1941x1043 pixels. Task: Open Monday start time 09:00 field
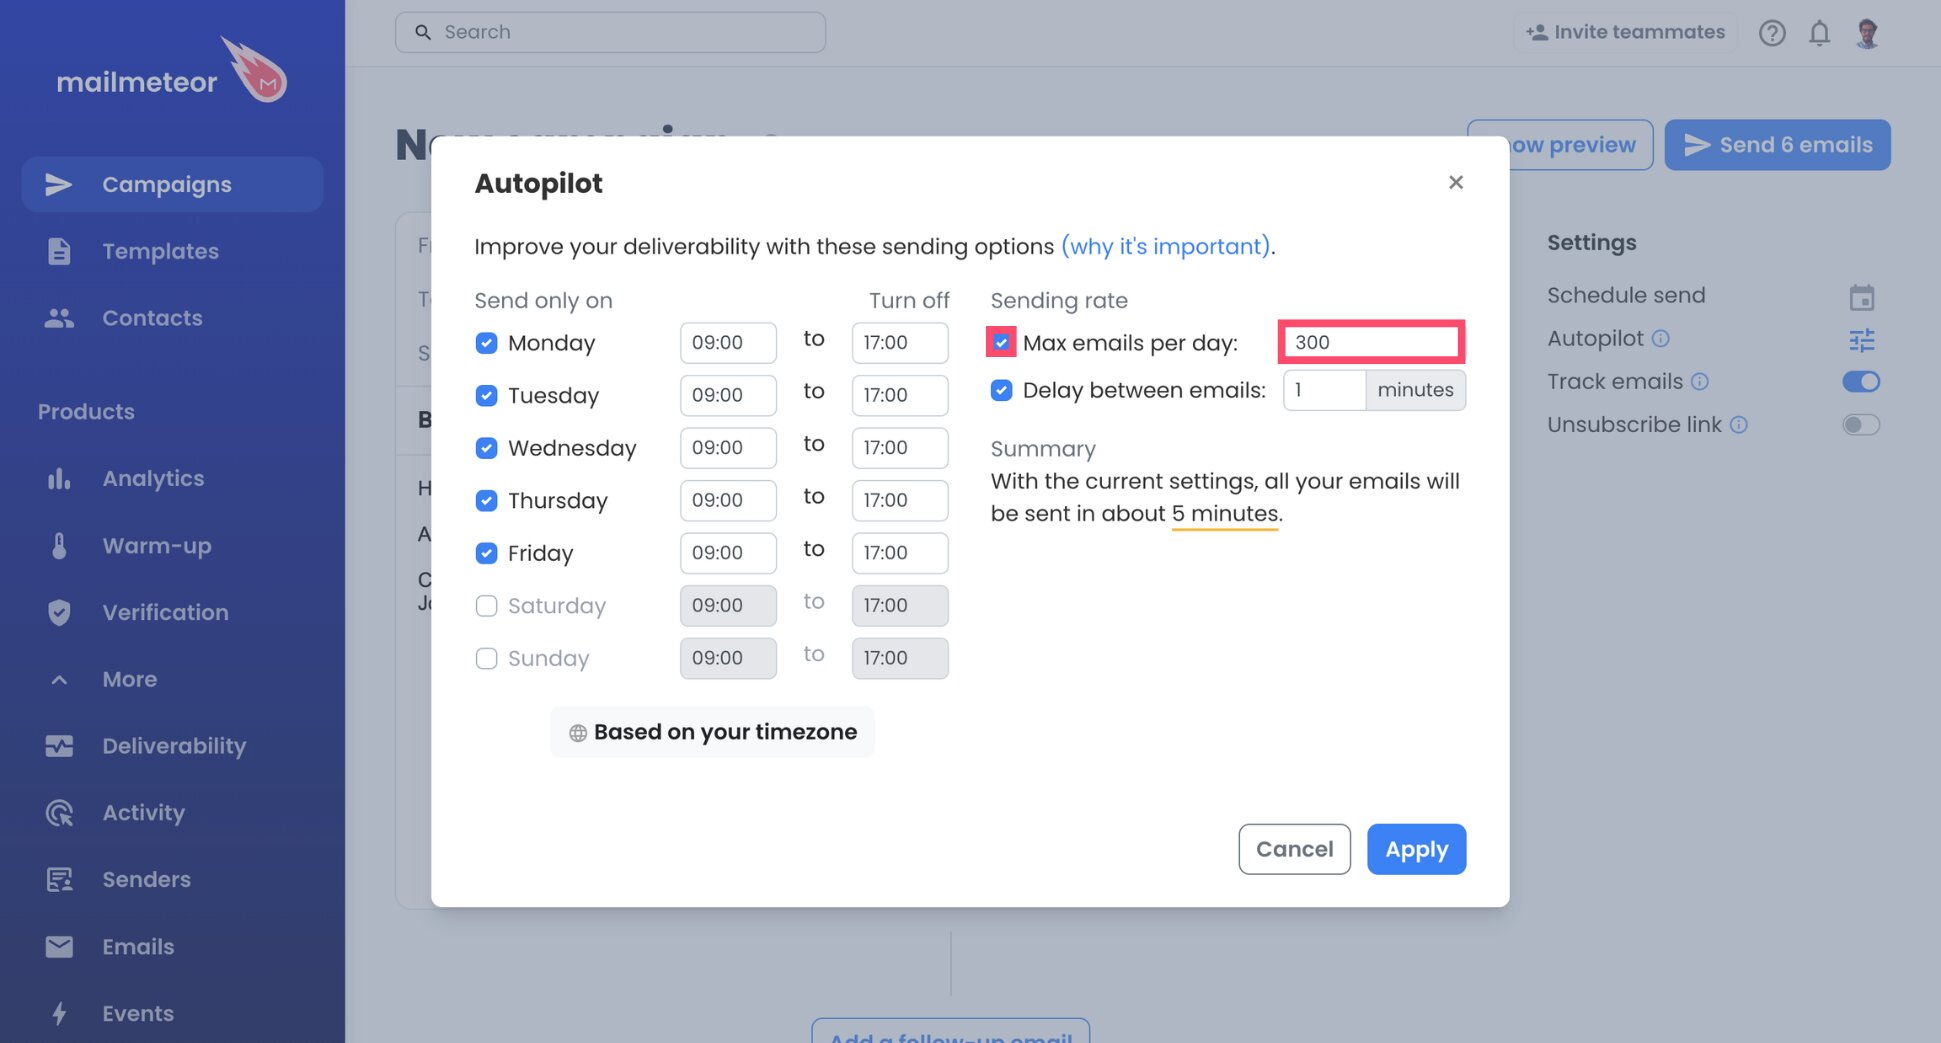[x=728, y=343]
